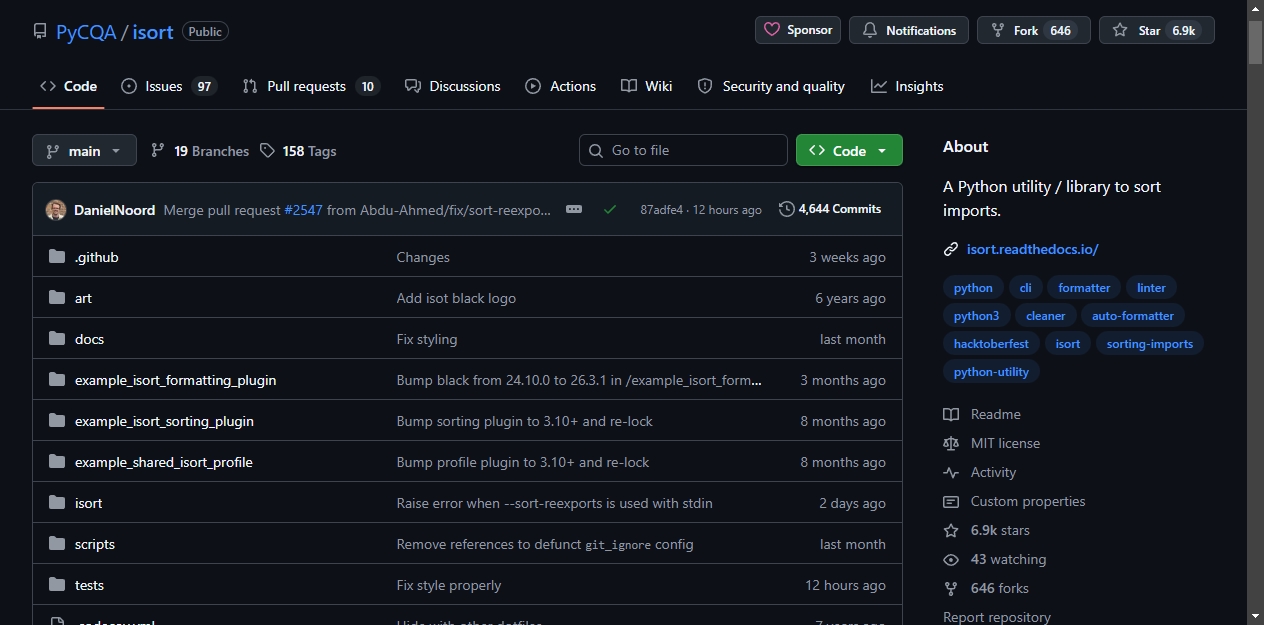The image size is (1264, 625).
Task: Expand commit message via ellipsis icon
Action: (x=574, y=209)
